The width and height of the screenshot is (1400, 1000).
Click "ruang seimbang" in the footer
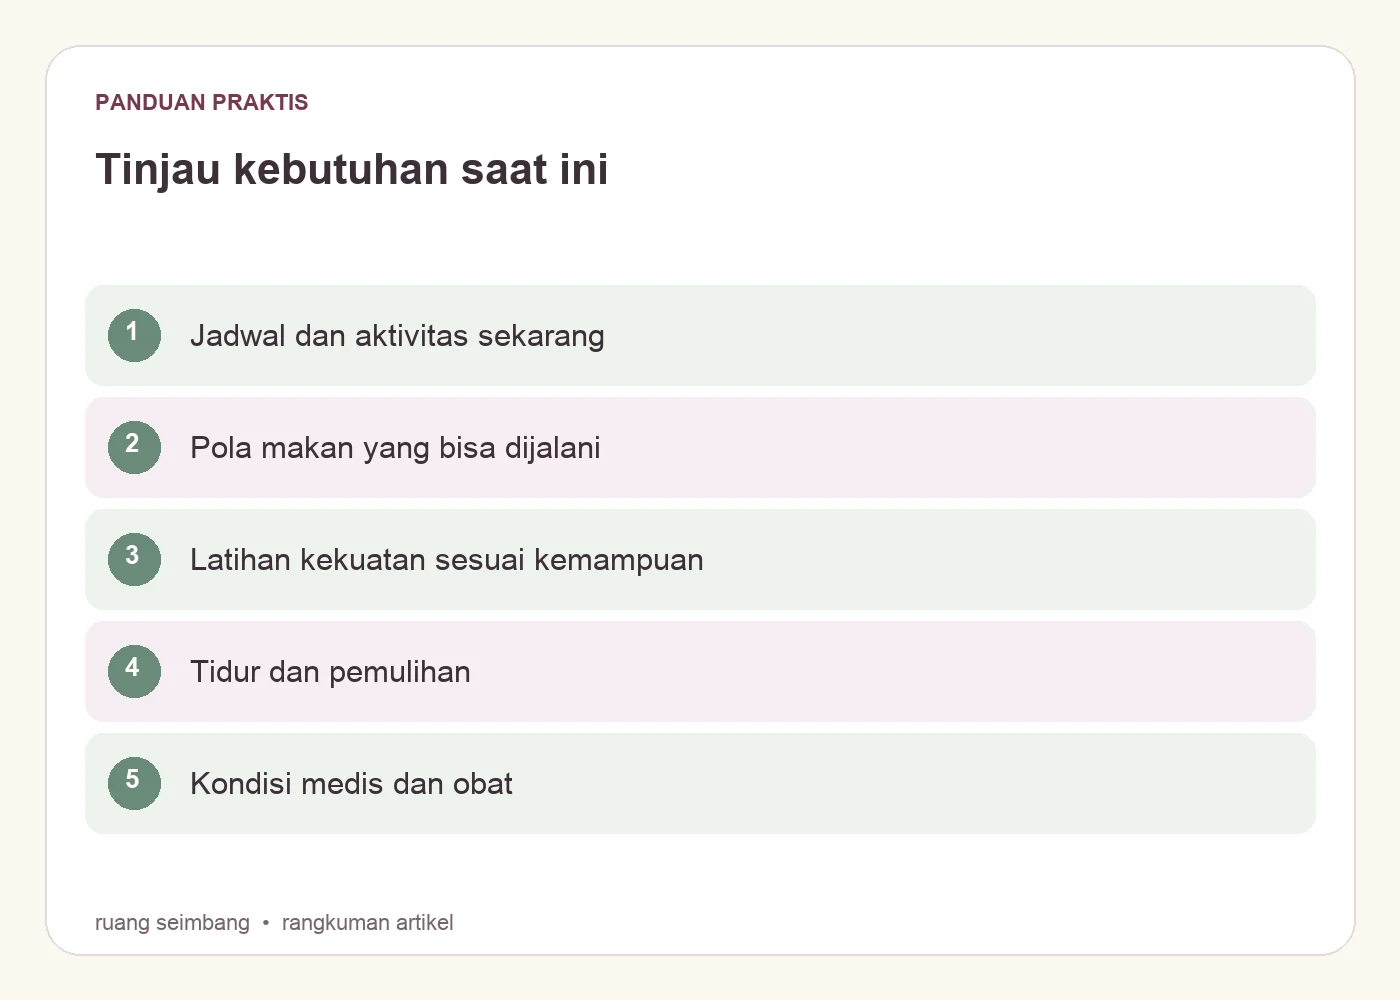coord(172,922)
